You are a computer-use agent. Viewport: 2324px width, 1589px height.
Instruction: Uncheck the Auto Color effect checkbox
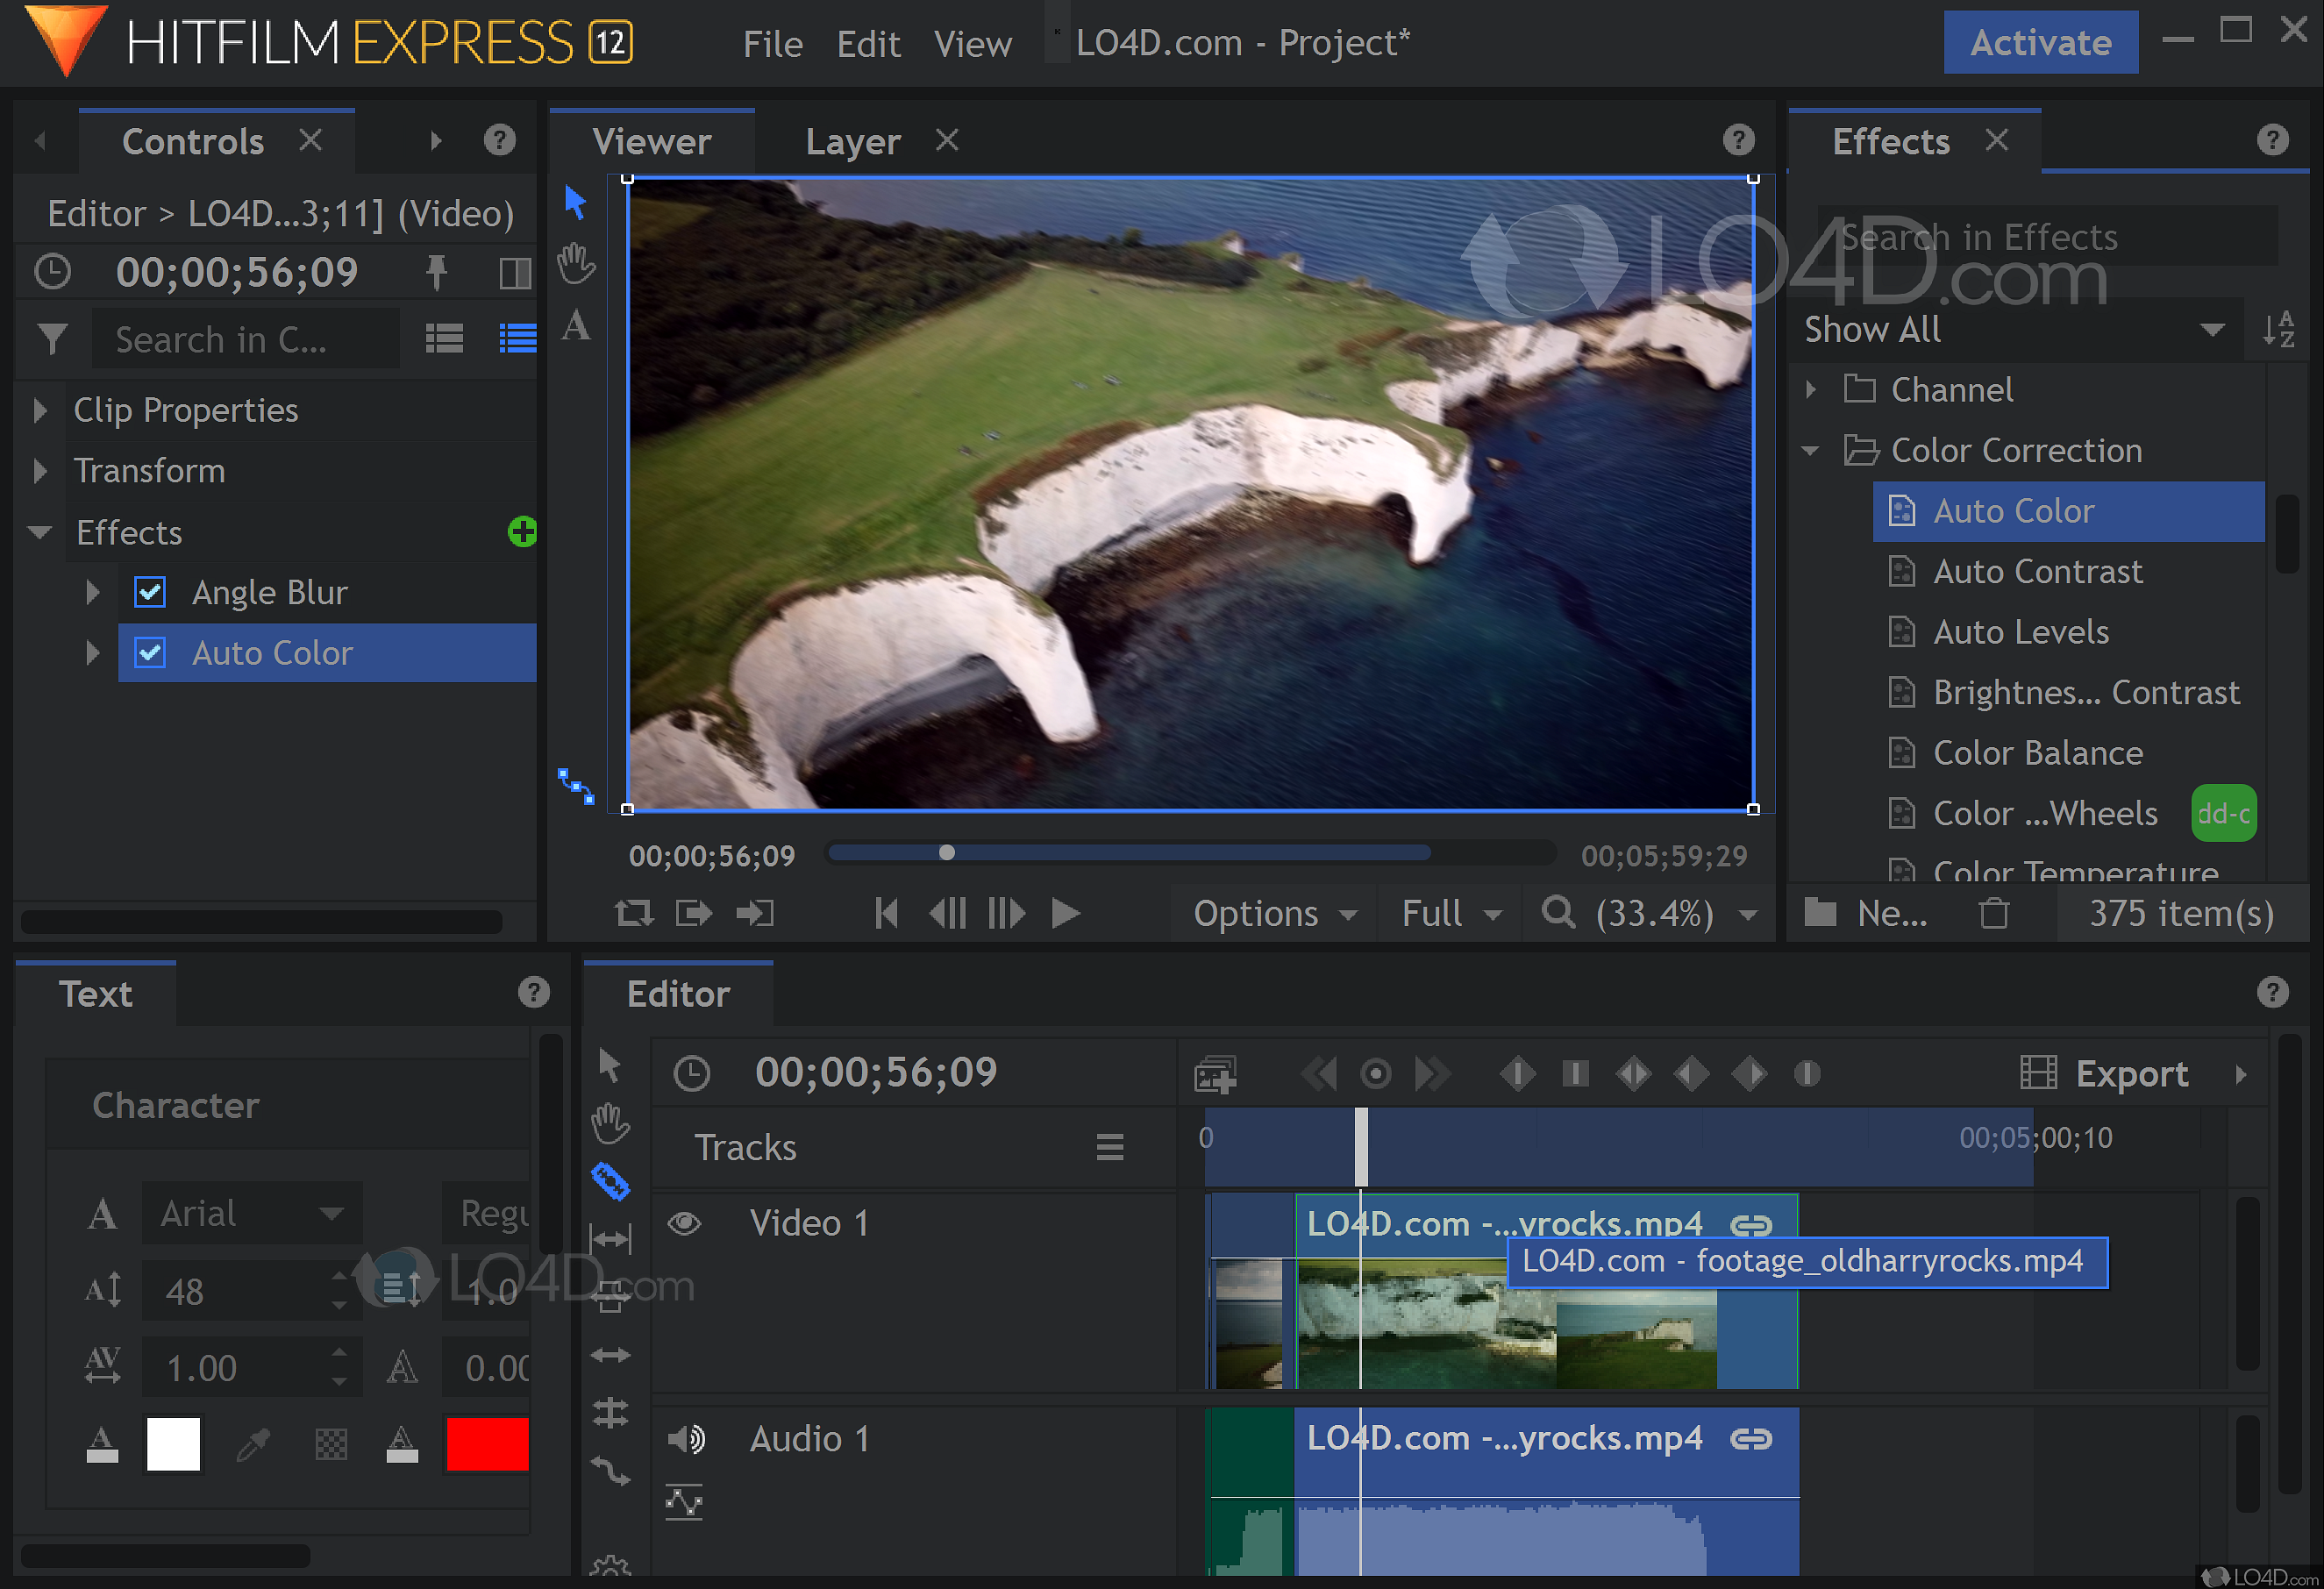pyautogui.click(x=150, y=652)
